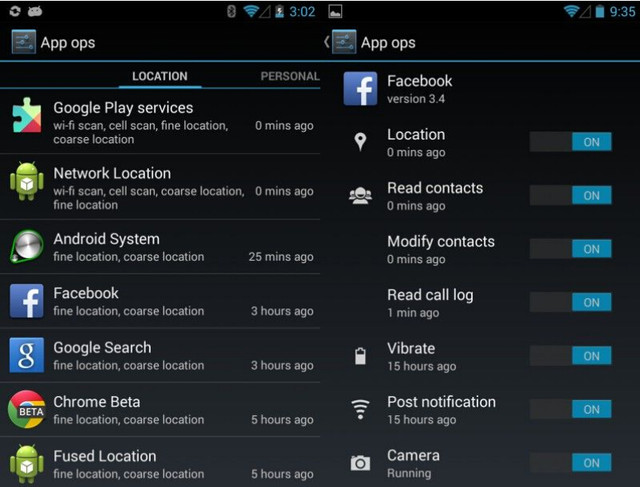Tap the 'version 3.4' text
Screen dimensions: 640x487
[416, 99]
